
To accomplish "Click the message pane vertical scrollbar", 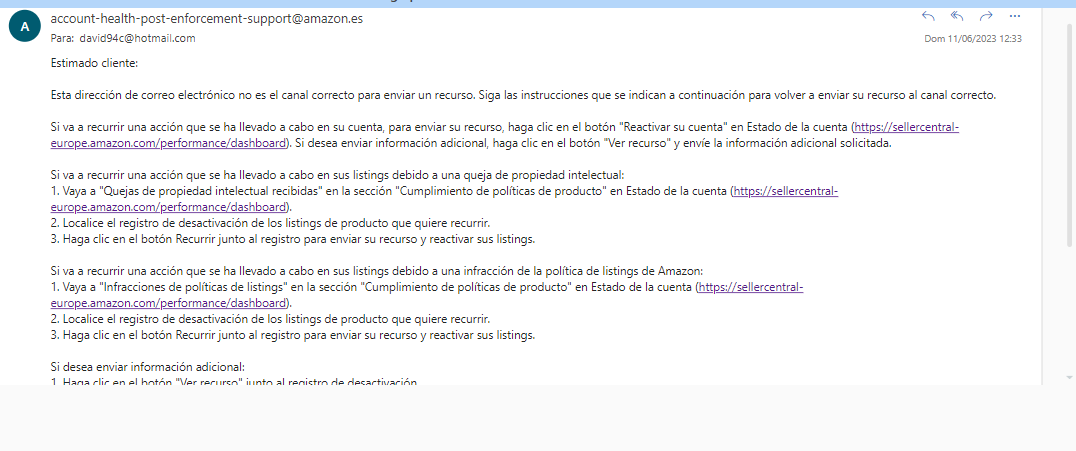I will tap(1044, 200).
